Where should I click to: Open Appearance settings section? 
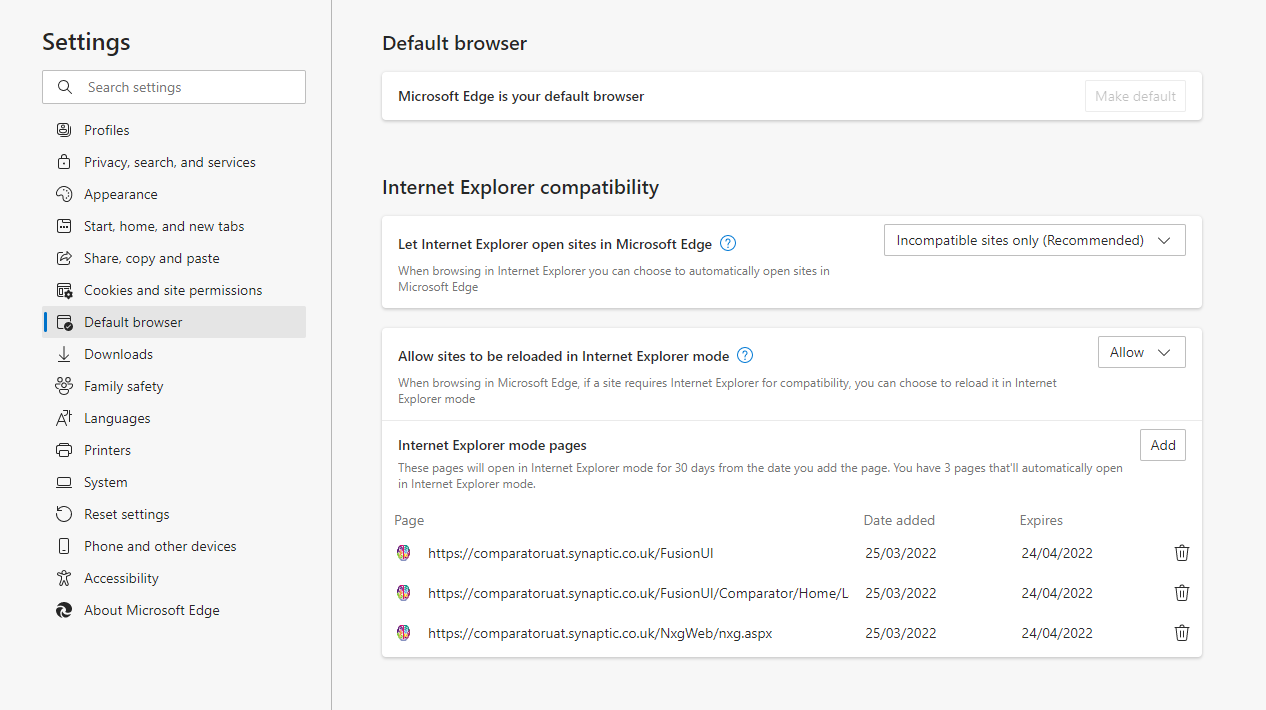121,194
